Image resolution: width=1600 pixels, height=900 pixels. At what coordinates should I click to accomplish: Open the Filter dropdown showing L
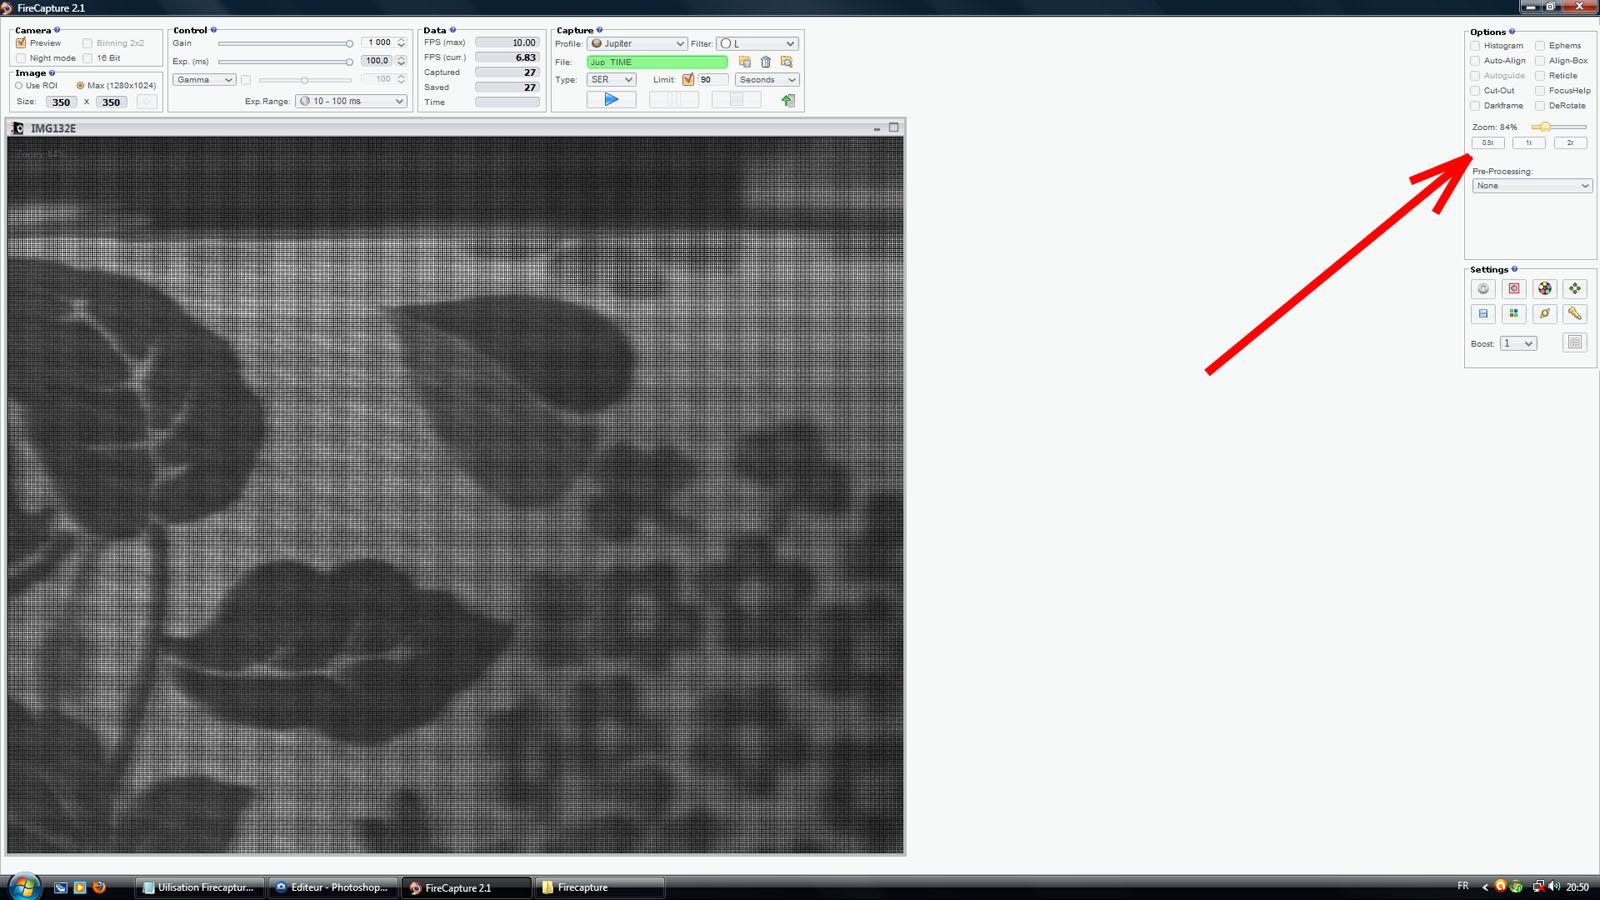(757, 44)
